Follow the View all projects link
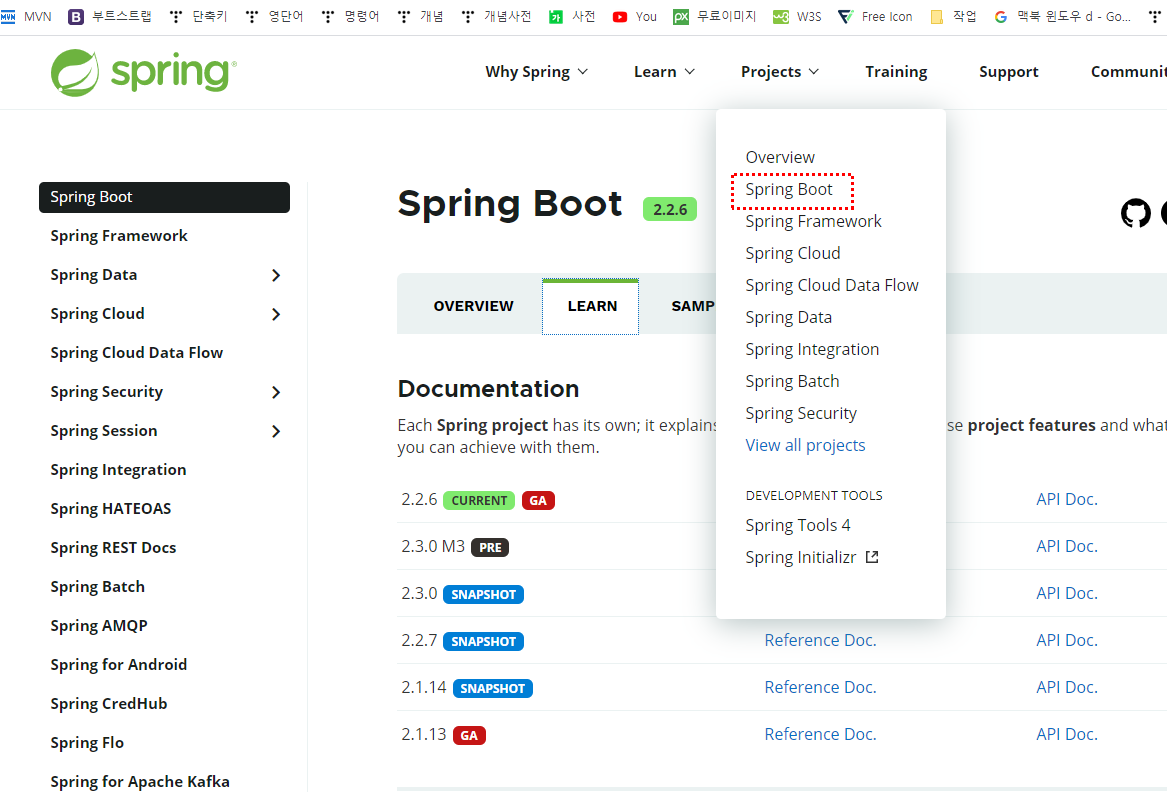The image size is (1167, 792). point(805,445)
